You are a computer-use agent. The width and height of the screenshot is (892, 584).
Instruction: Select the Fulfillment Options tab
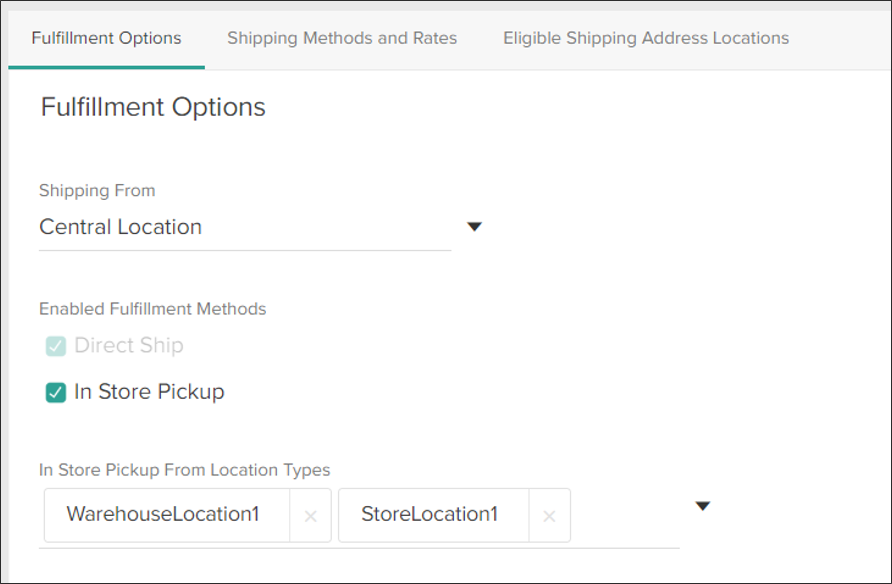[106, 38]
